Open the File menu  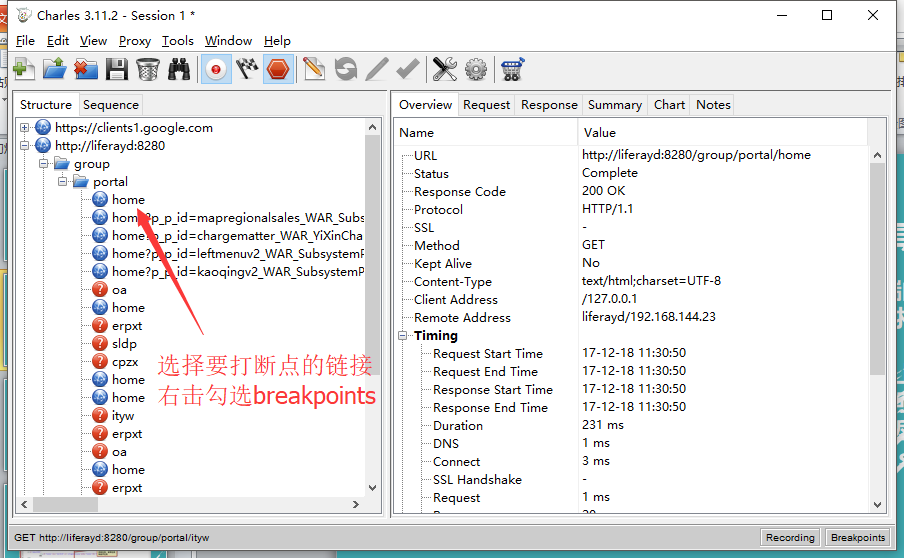tap(25, 41)
